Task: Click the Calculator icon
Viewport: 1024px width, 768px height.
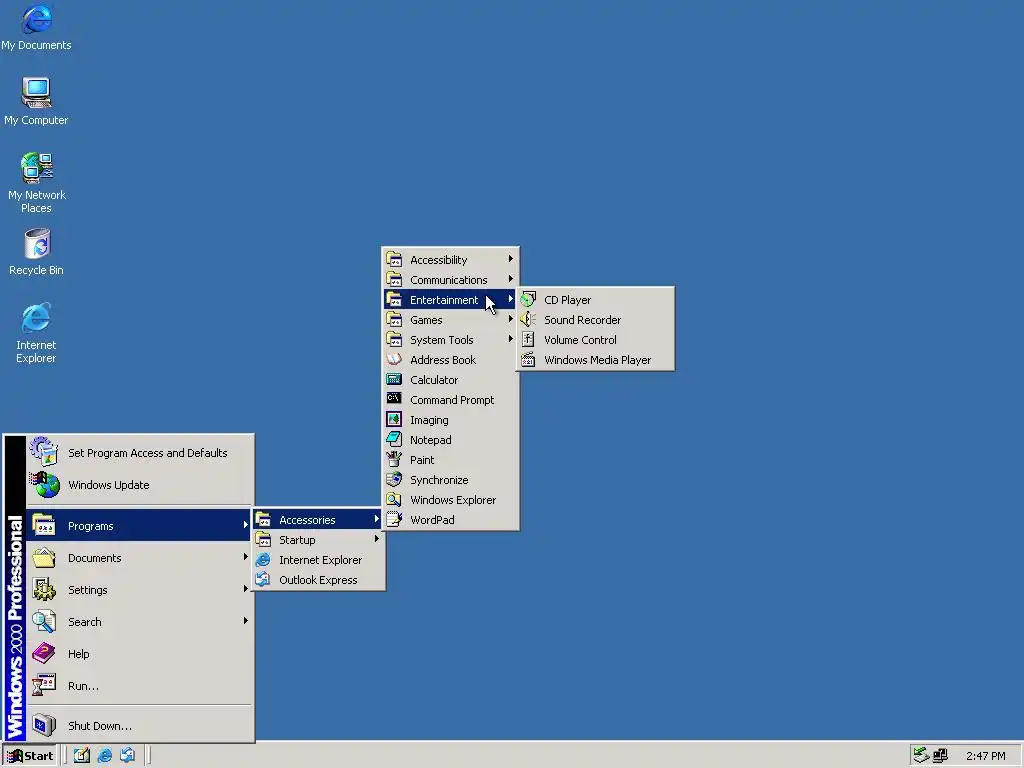Action: (x=394, y=379)
